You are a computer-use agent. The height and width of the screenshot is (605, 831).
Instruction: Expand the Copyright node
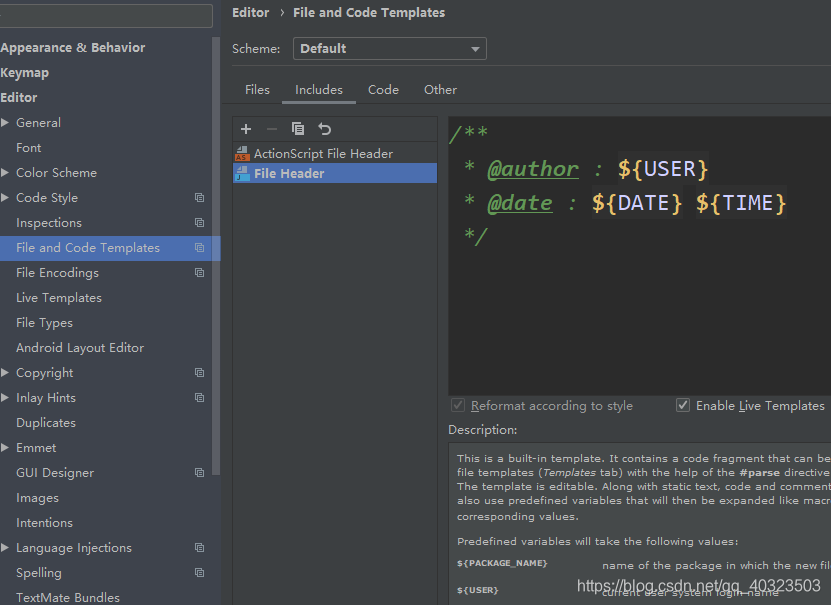pos(5,372)
